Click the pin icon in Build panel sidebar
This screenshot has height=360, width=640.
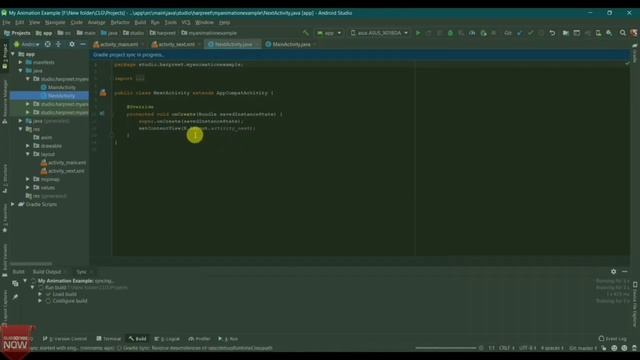pyautogui.click(x=15, y=297)
